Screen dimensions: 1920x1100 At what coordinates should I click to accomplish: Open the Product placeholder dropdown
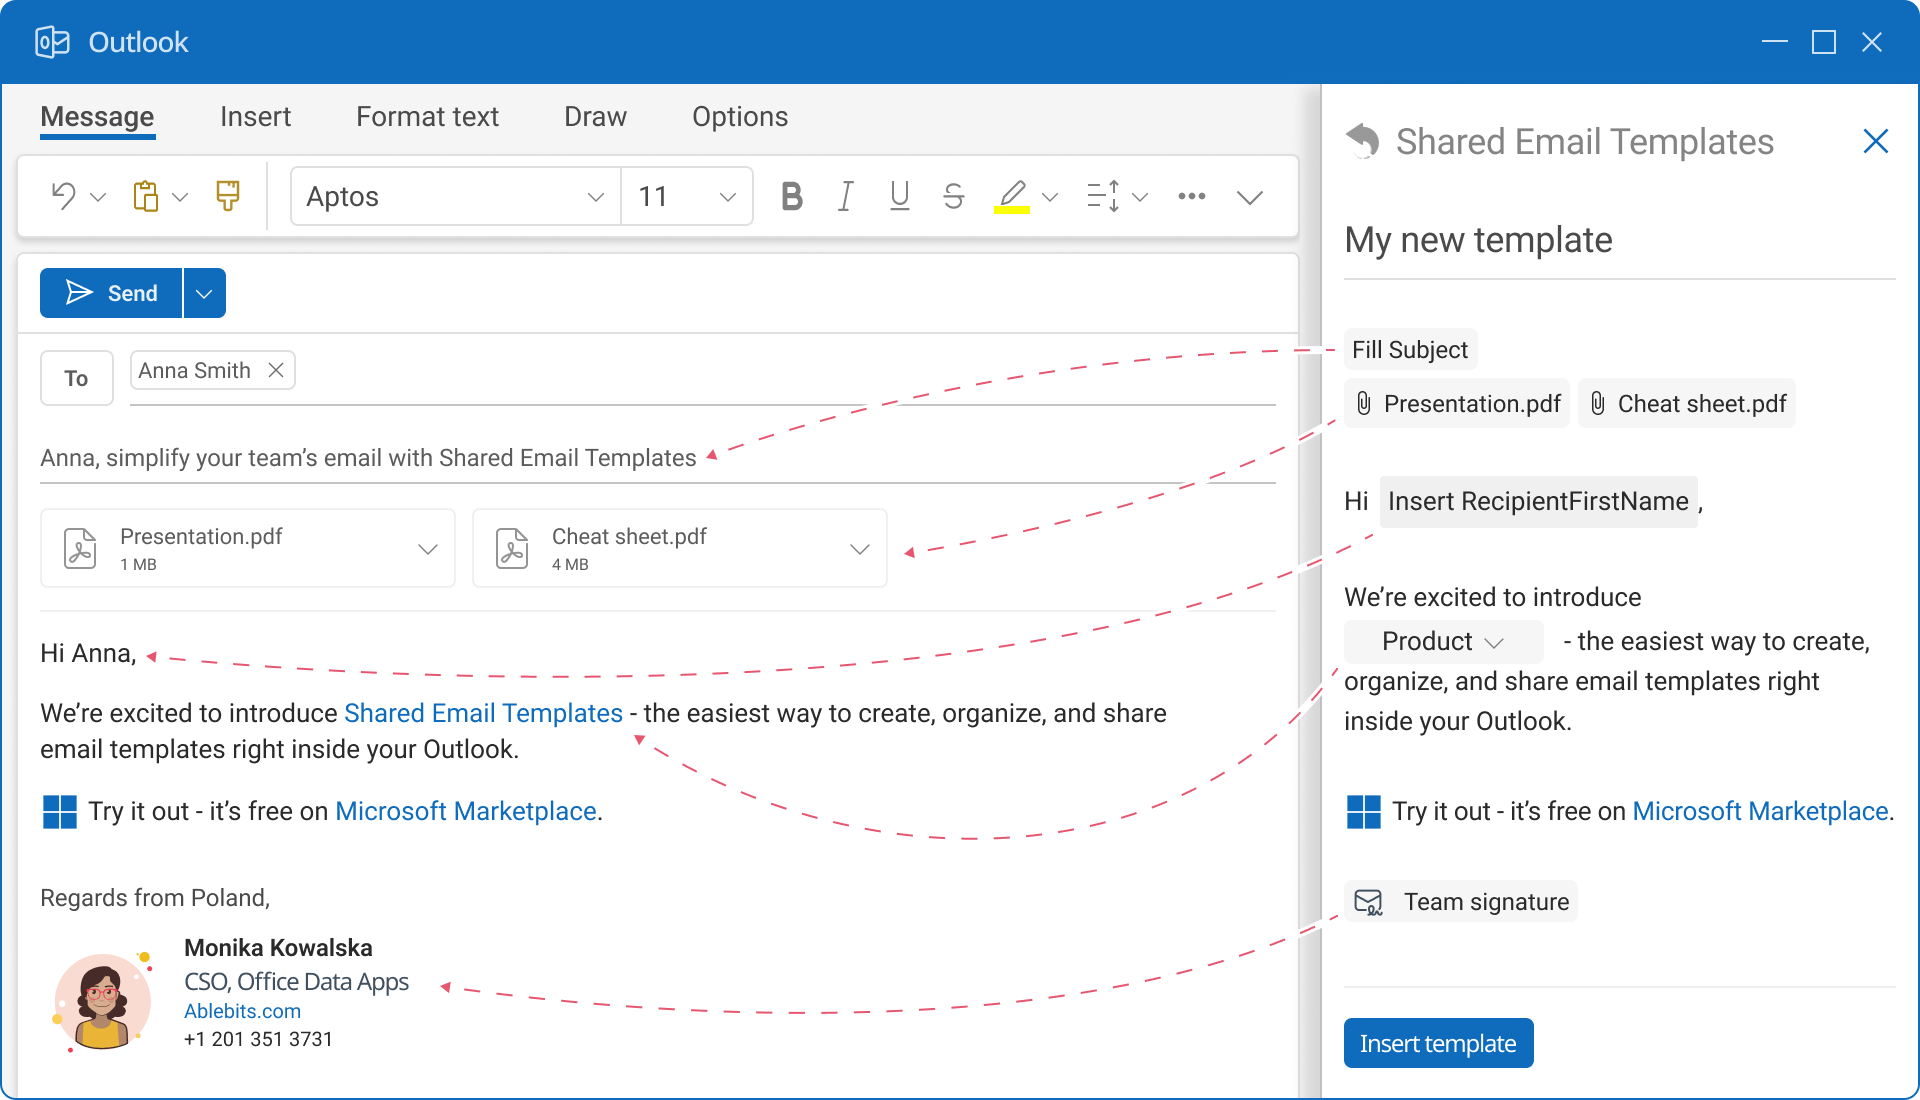pos(1495,641)
